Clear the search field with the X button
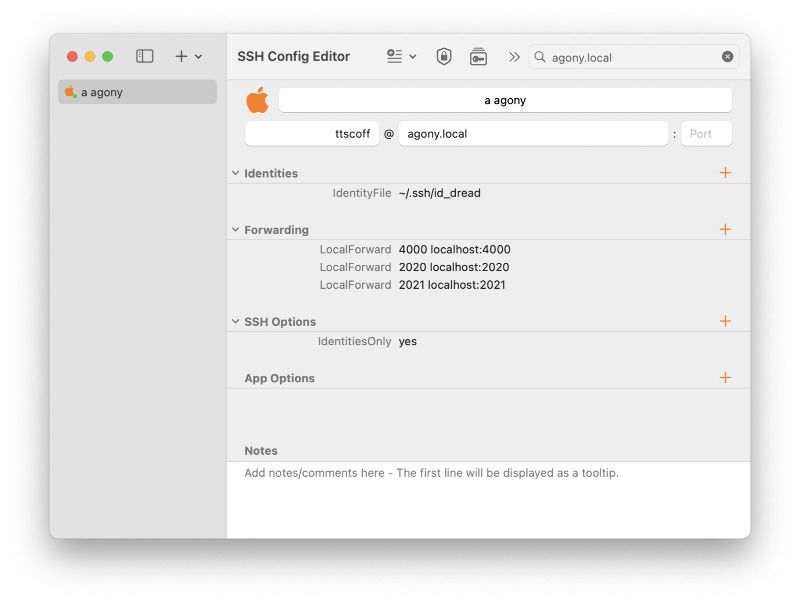This screenshot has height=604, width=800. point(728,57)
